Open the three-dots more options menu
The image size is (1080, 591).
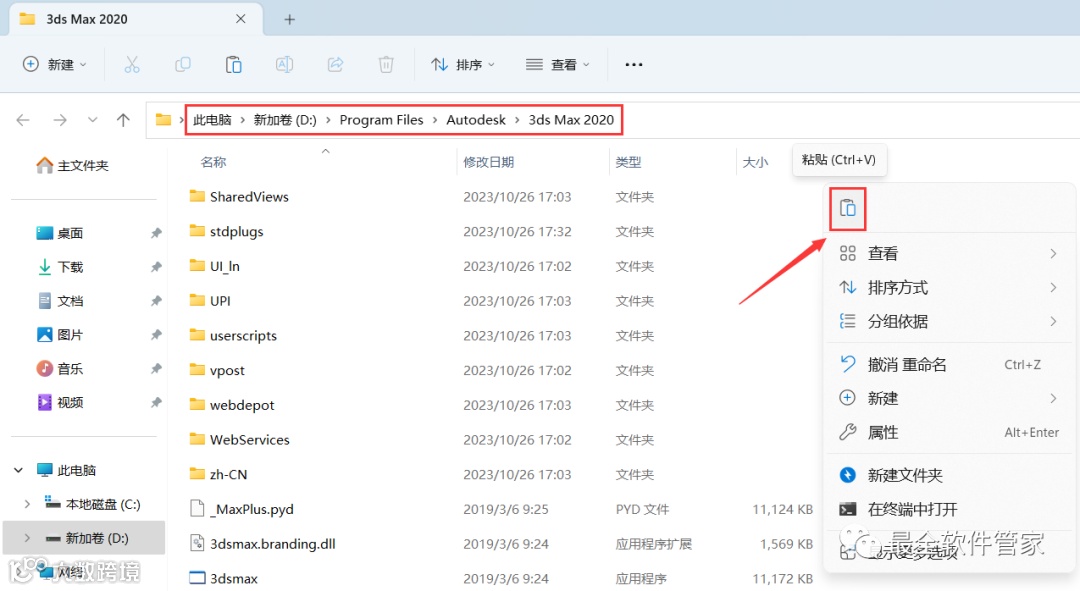(634, 65)
